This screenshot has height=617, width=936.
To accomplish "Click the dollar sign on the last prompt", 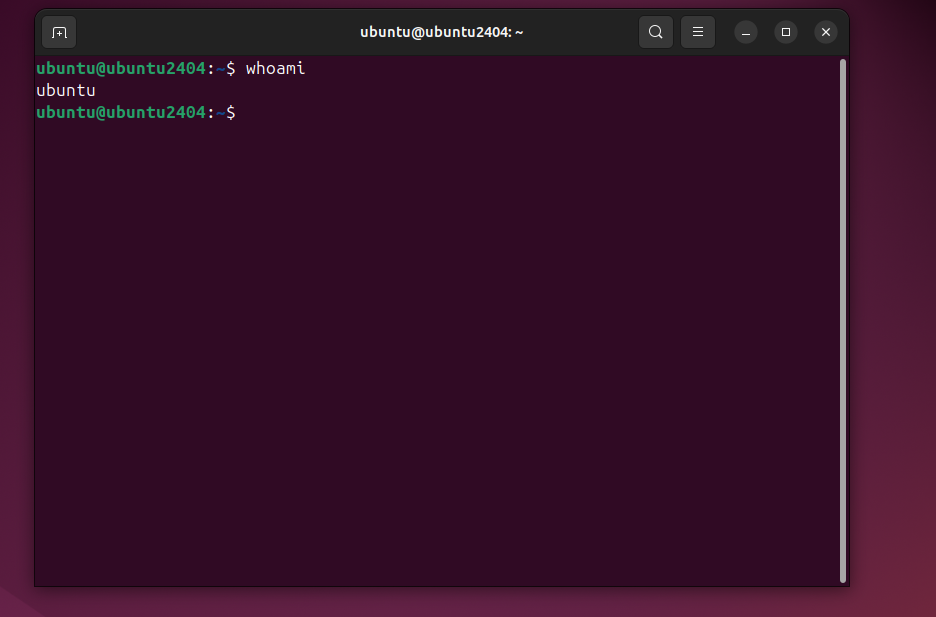I will pyautogui.click(x=231, y=113).
